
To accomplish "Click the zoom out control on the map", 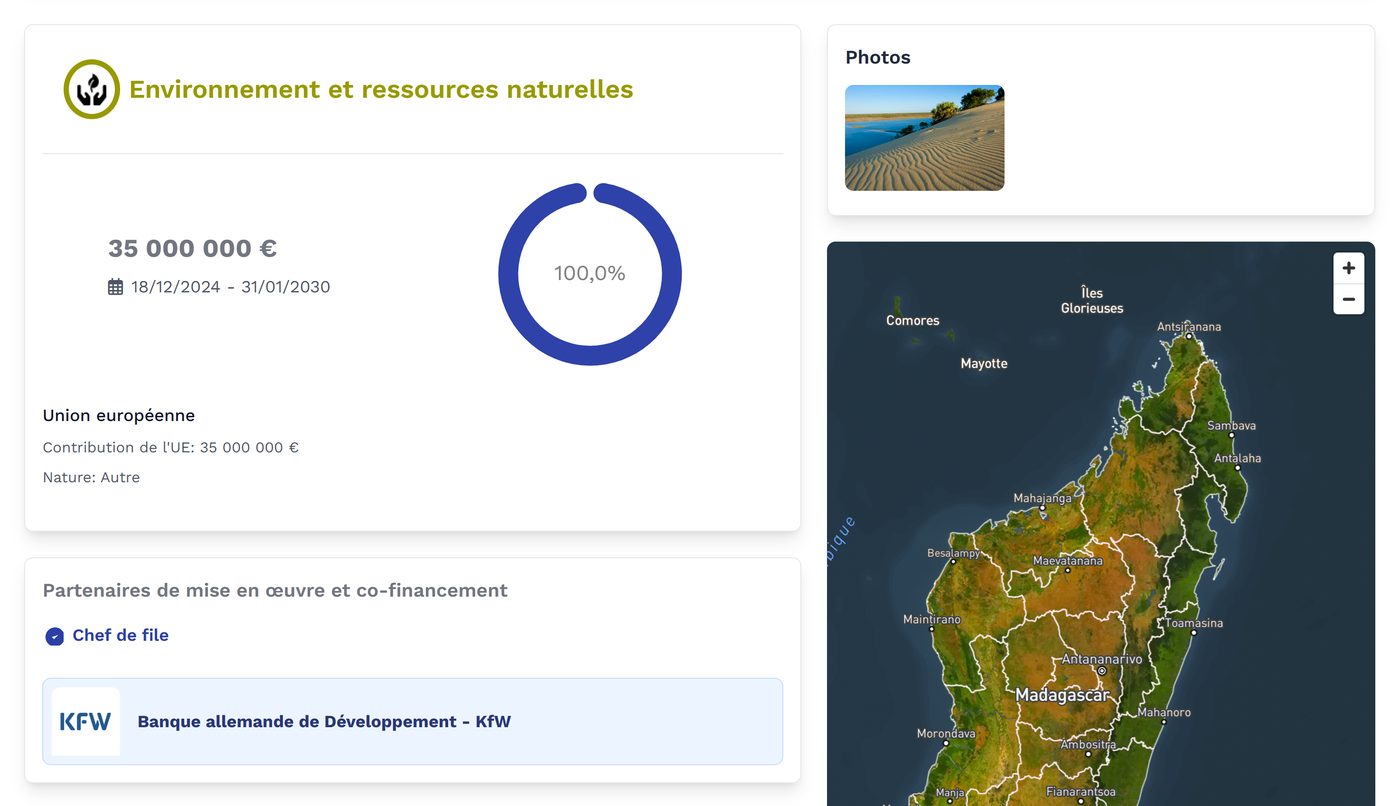I will point(1348,299).
